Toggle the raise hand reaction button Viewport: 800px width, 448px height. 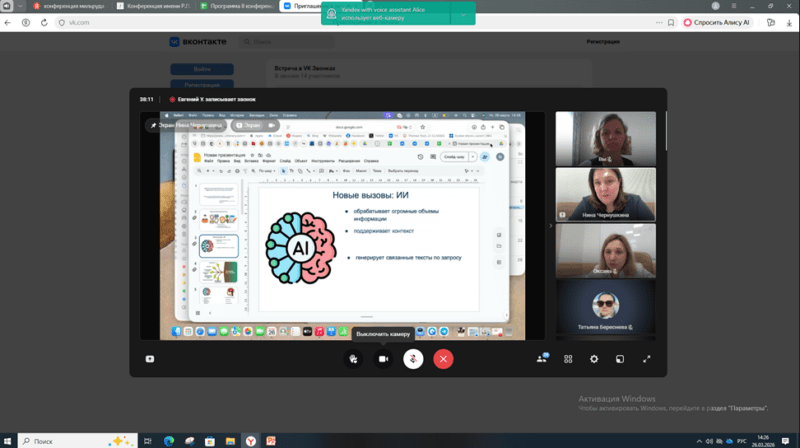pos(352,358)
